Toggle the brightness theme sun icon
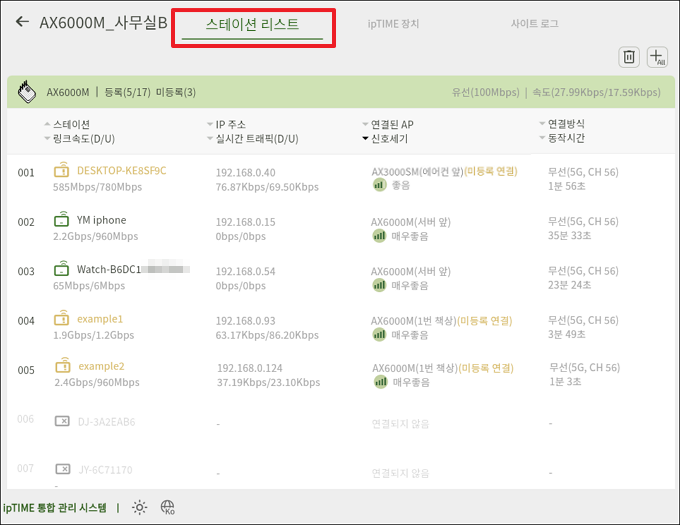Image resolution: width=680 pixels, height=525 pixels. (140, 507)
